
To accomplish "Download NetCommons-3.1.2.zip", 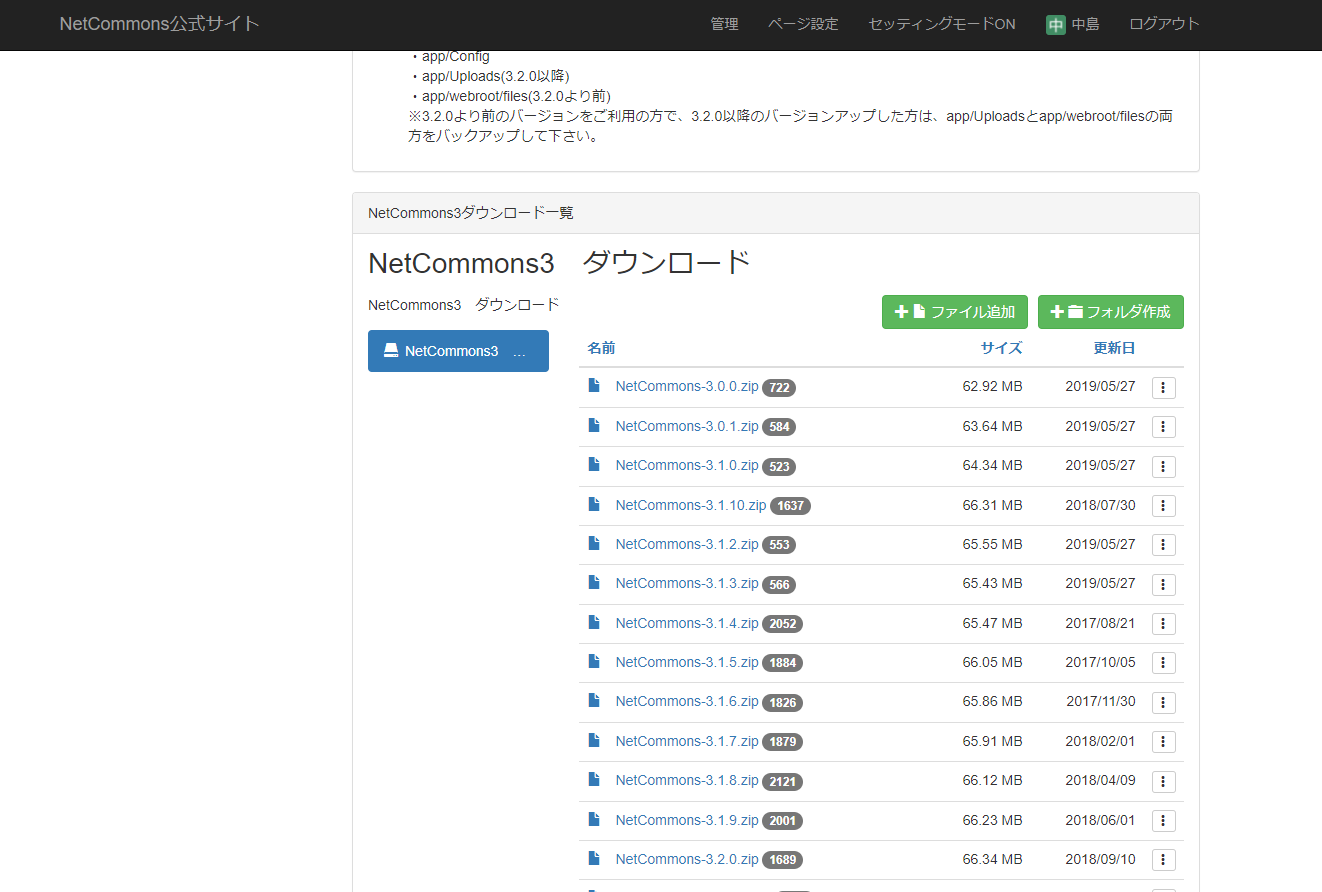I will click(x=687, y=544).
